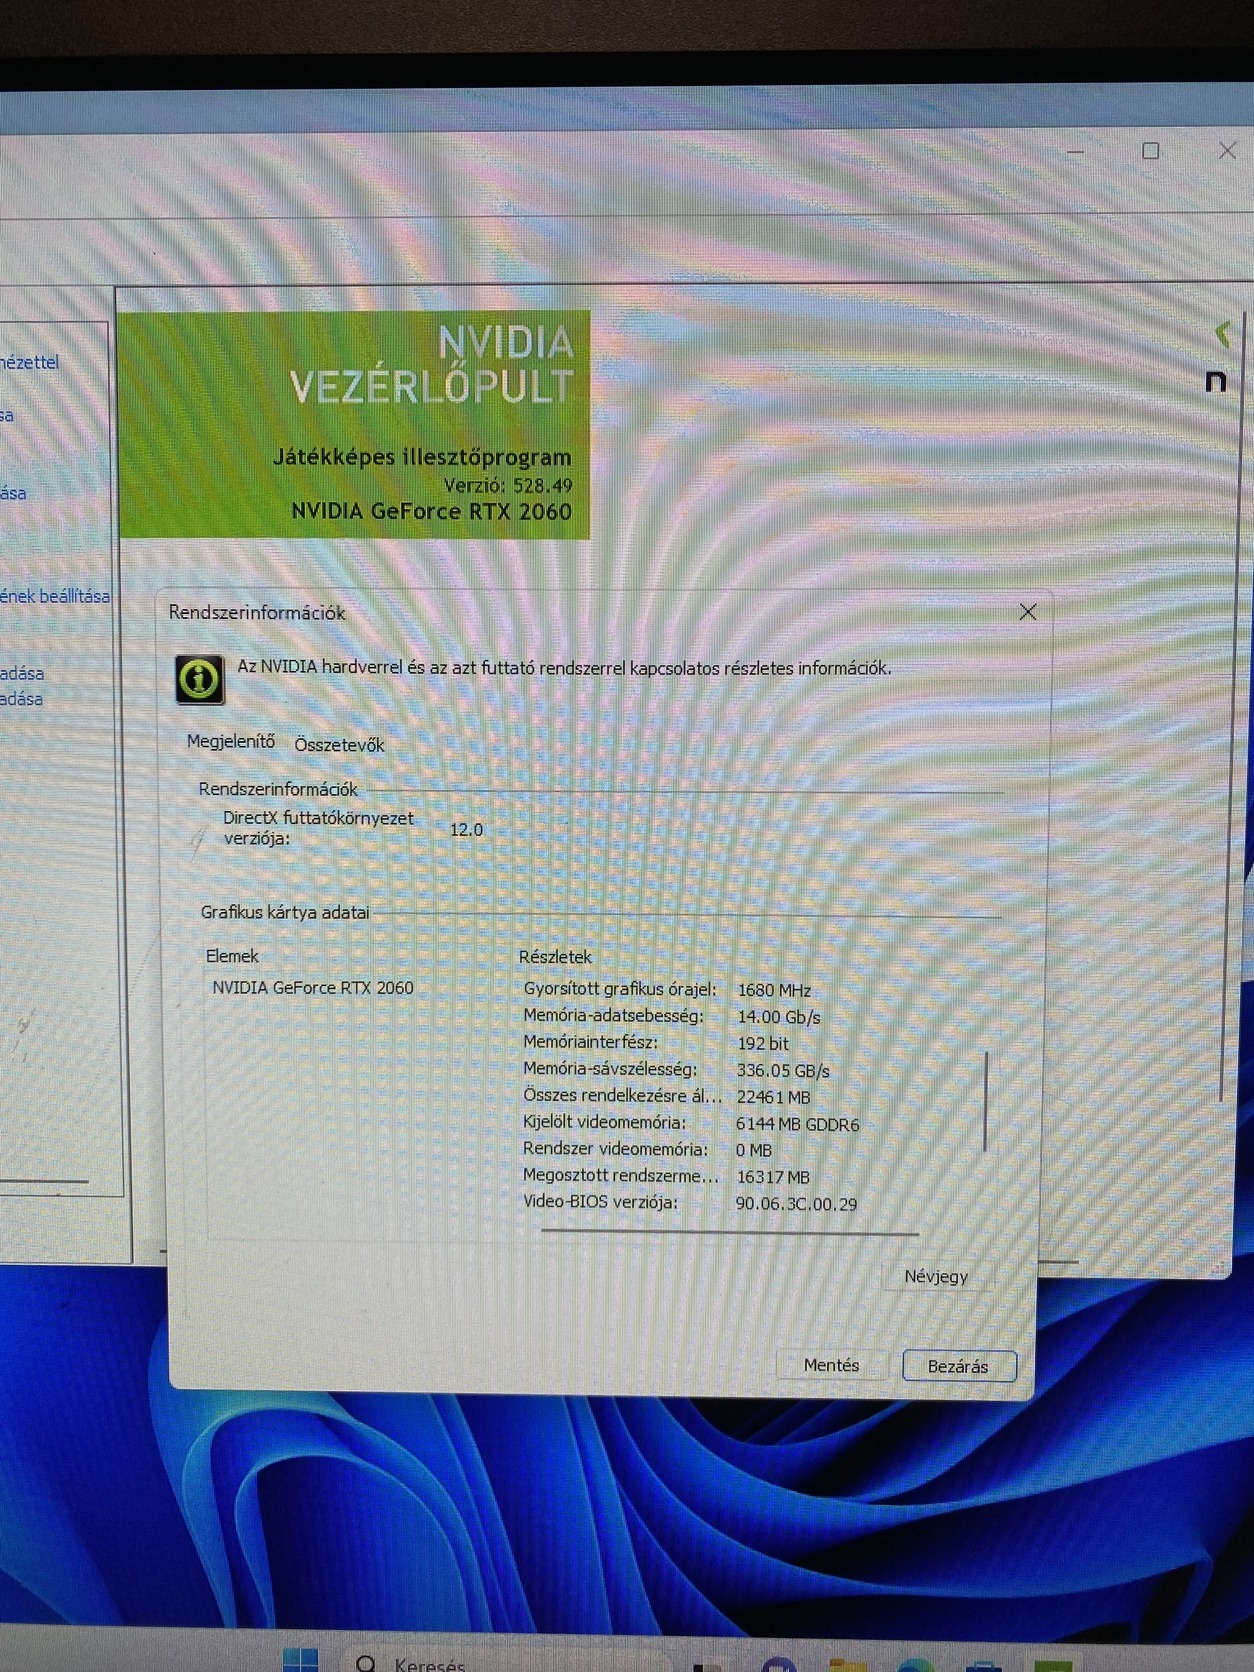This screenshot has height=1672, width=1254.
Task: Click the '6144 MB GDDR6' value
Action: 797,1124
